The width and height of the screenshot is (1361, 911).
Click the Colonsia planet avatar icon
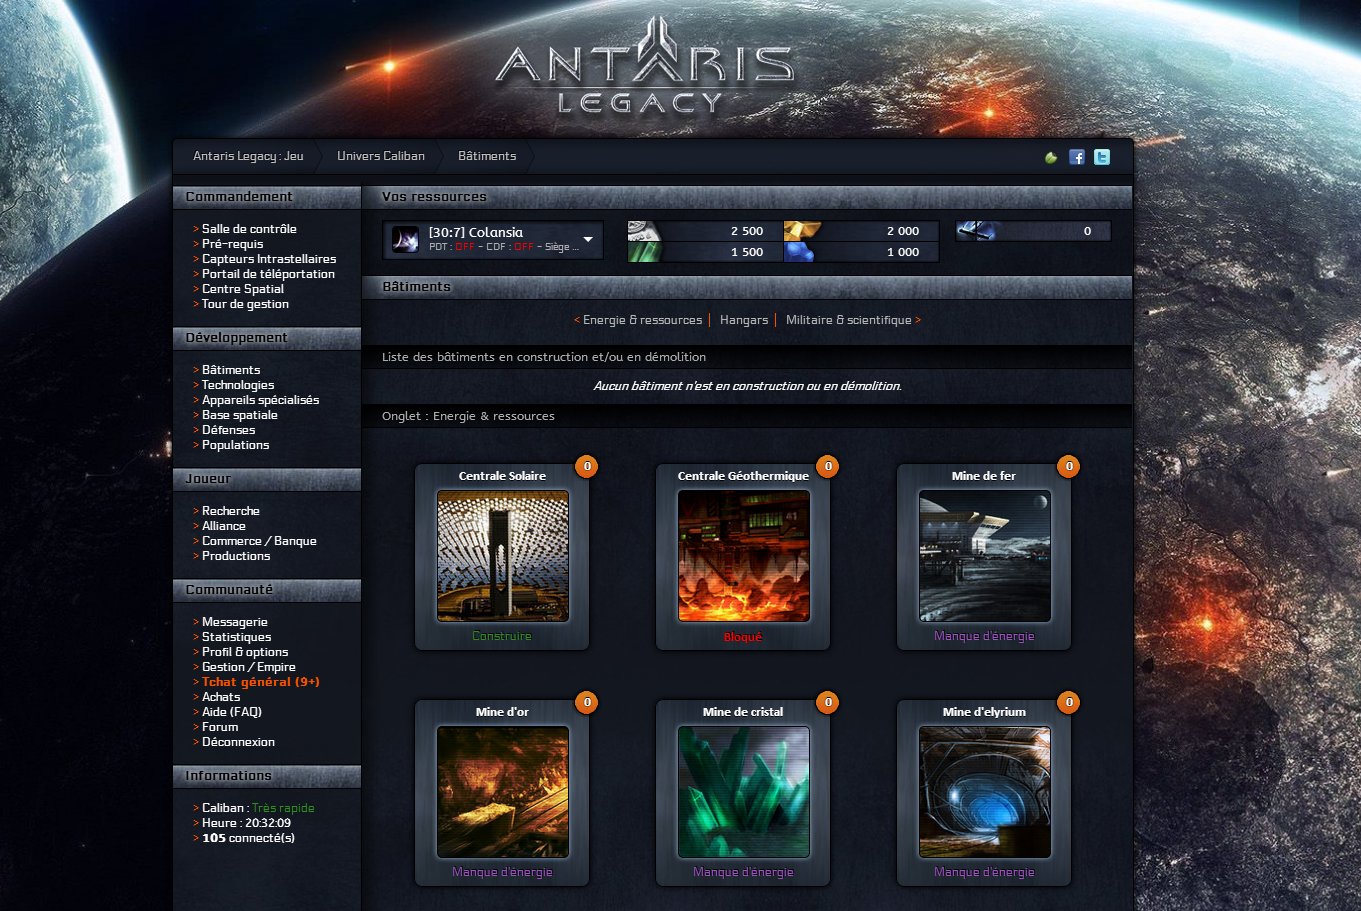(x=405, y=240)
